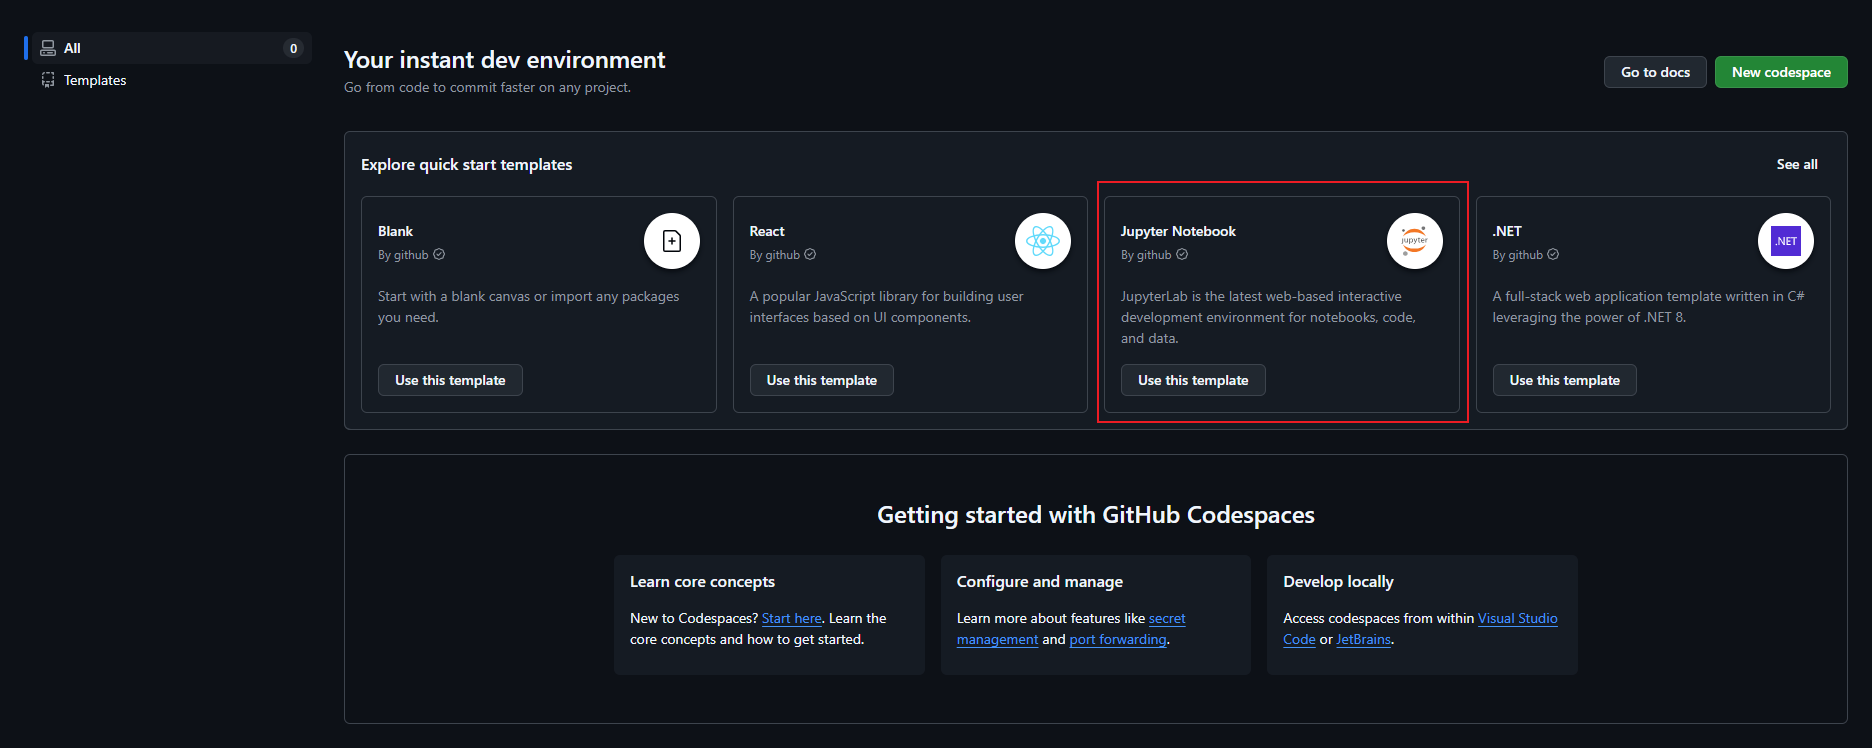
Task: Click the template icon beside Templates
Action: pyautogui.click(x=48, y=80)
